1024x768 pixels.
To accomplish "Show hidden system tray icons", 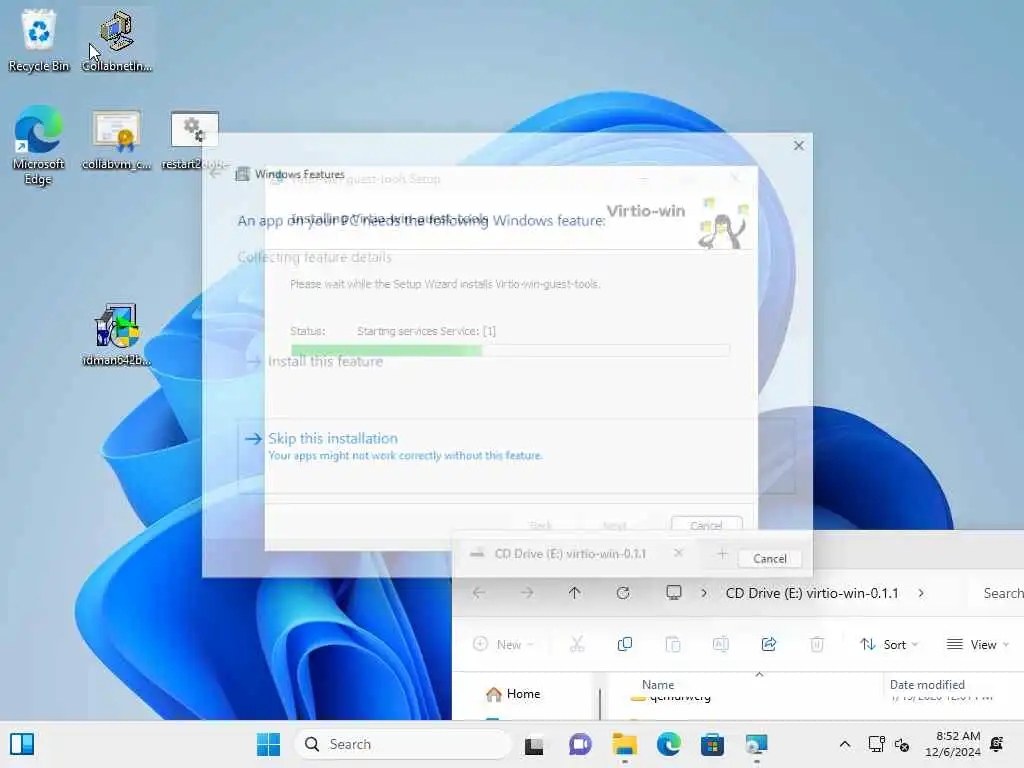I will click(x=844, y=744).
